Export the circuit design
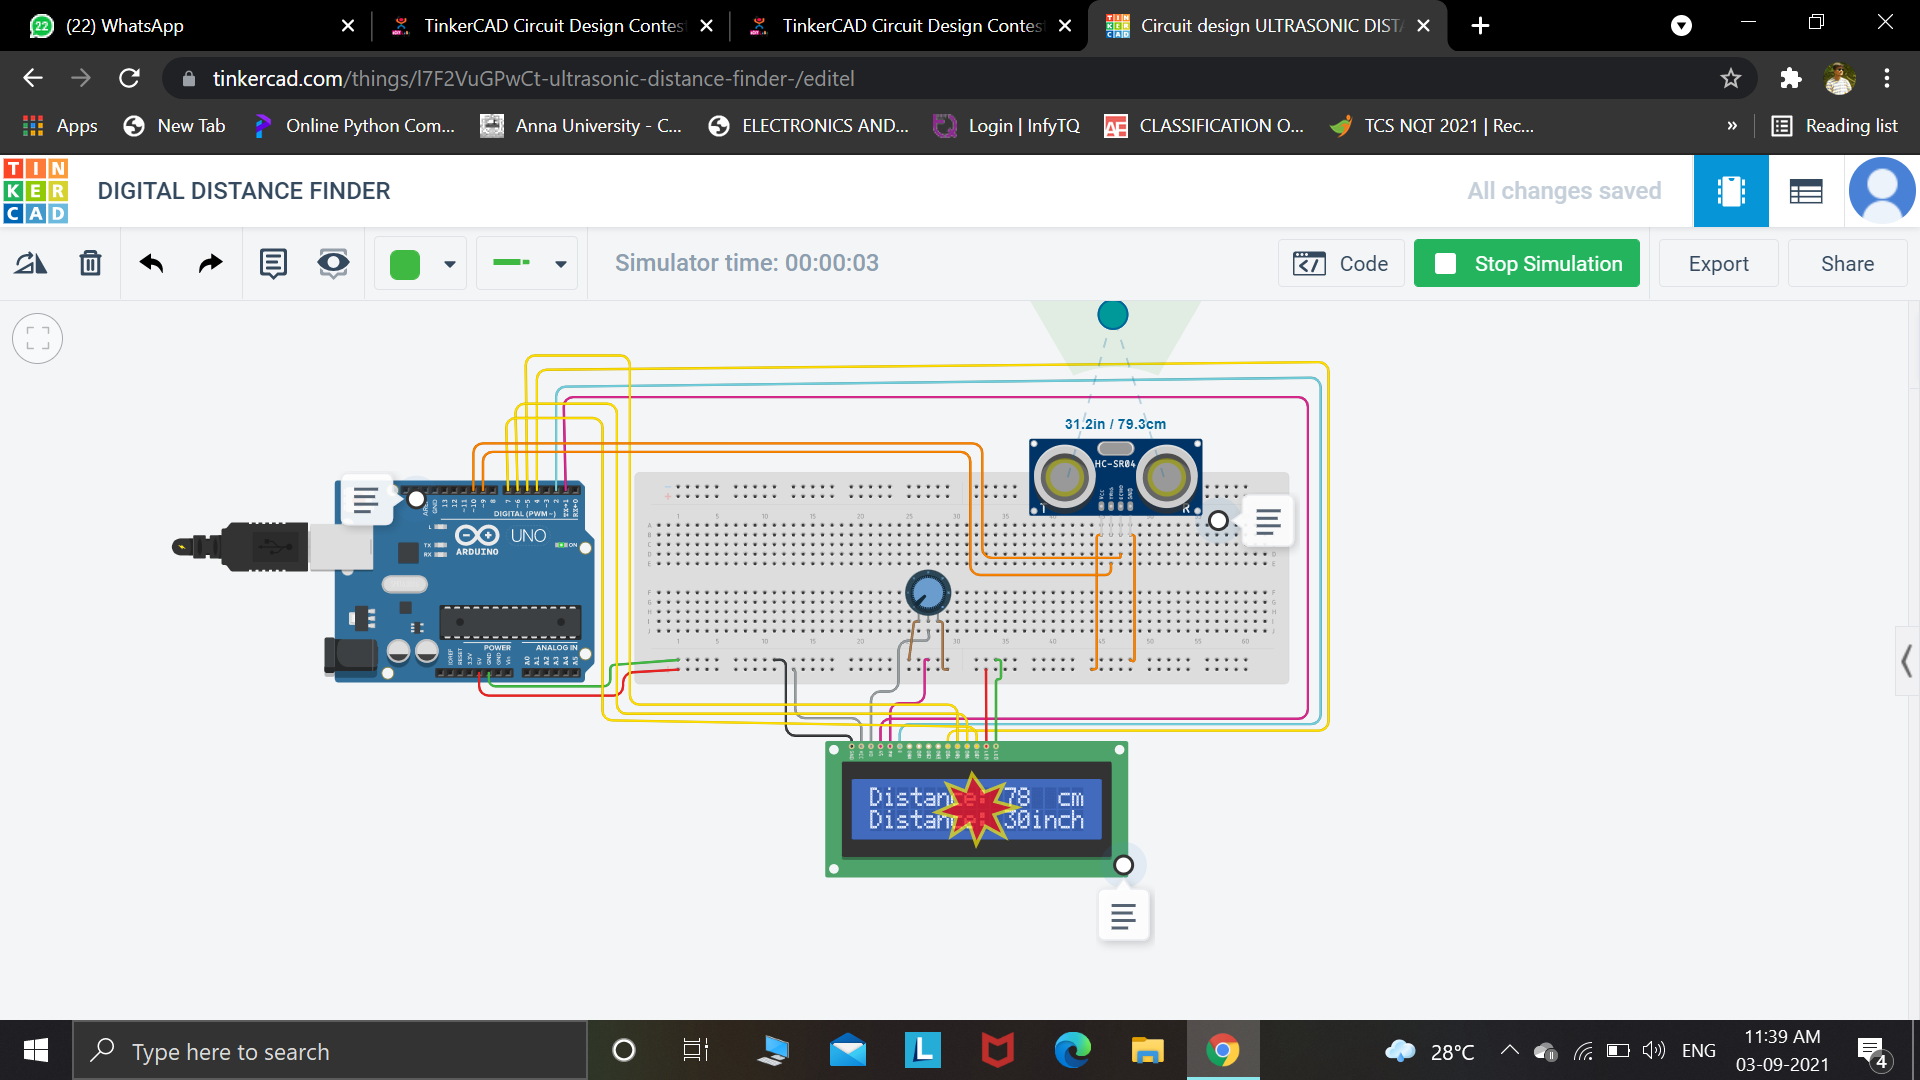This screenshot has width=1920, height=1080. 1718,263
